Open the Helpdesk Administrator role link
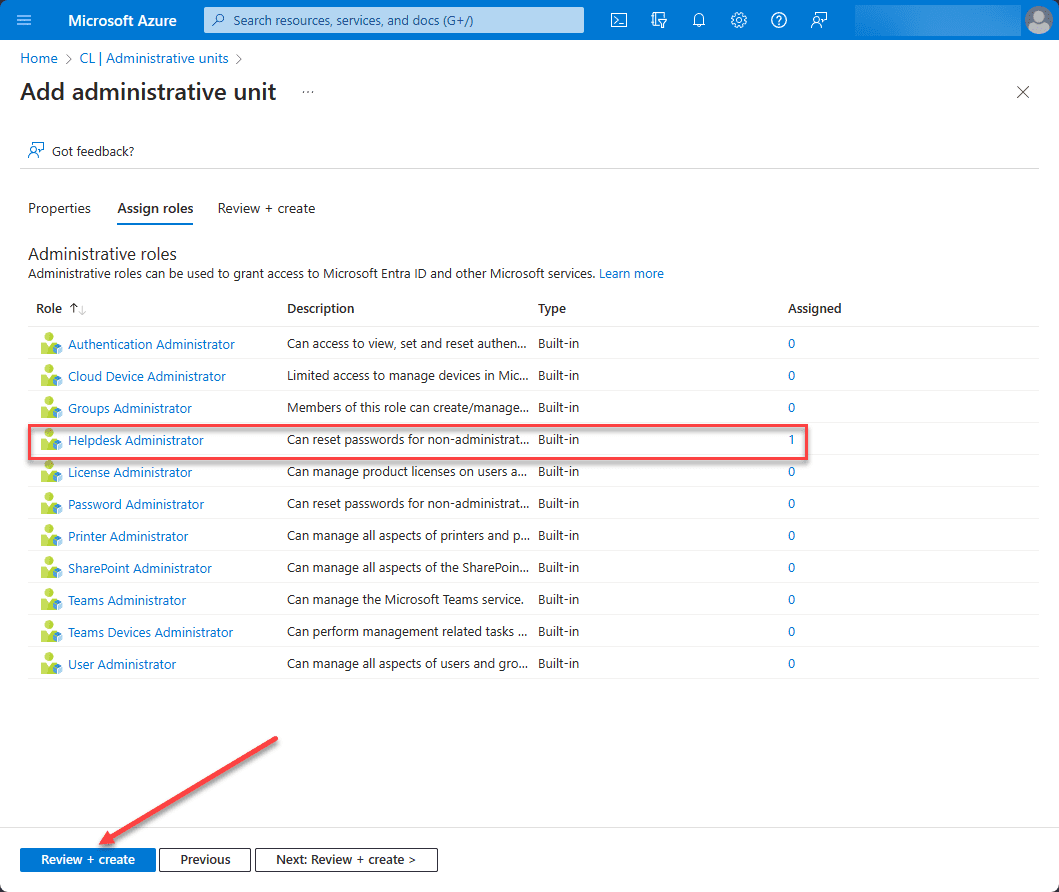The width and height of the screenshot is (1059, 892). coord(136,440)
